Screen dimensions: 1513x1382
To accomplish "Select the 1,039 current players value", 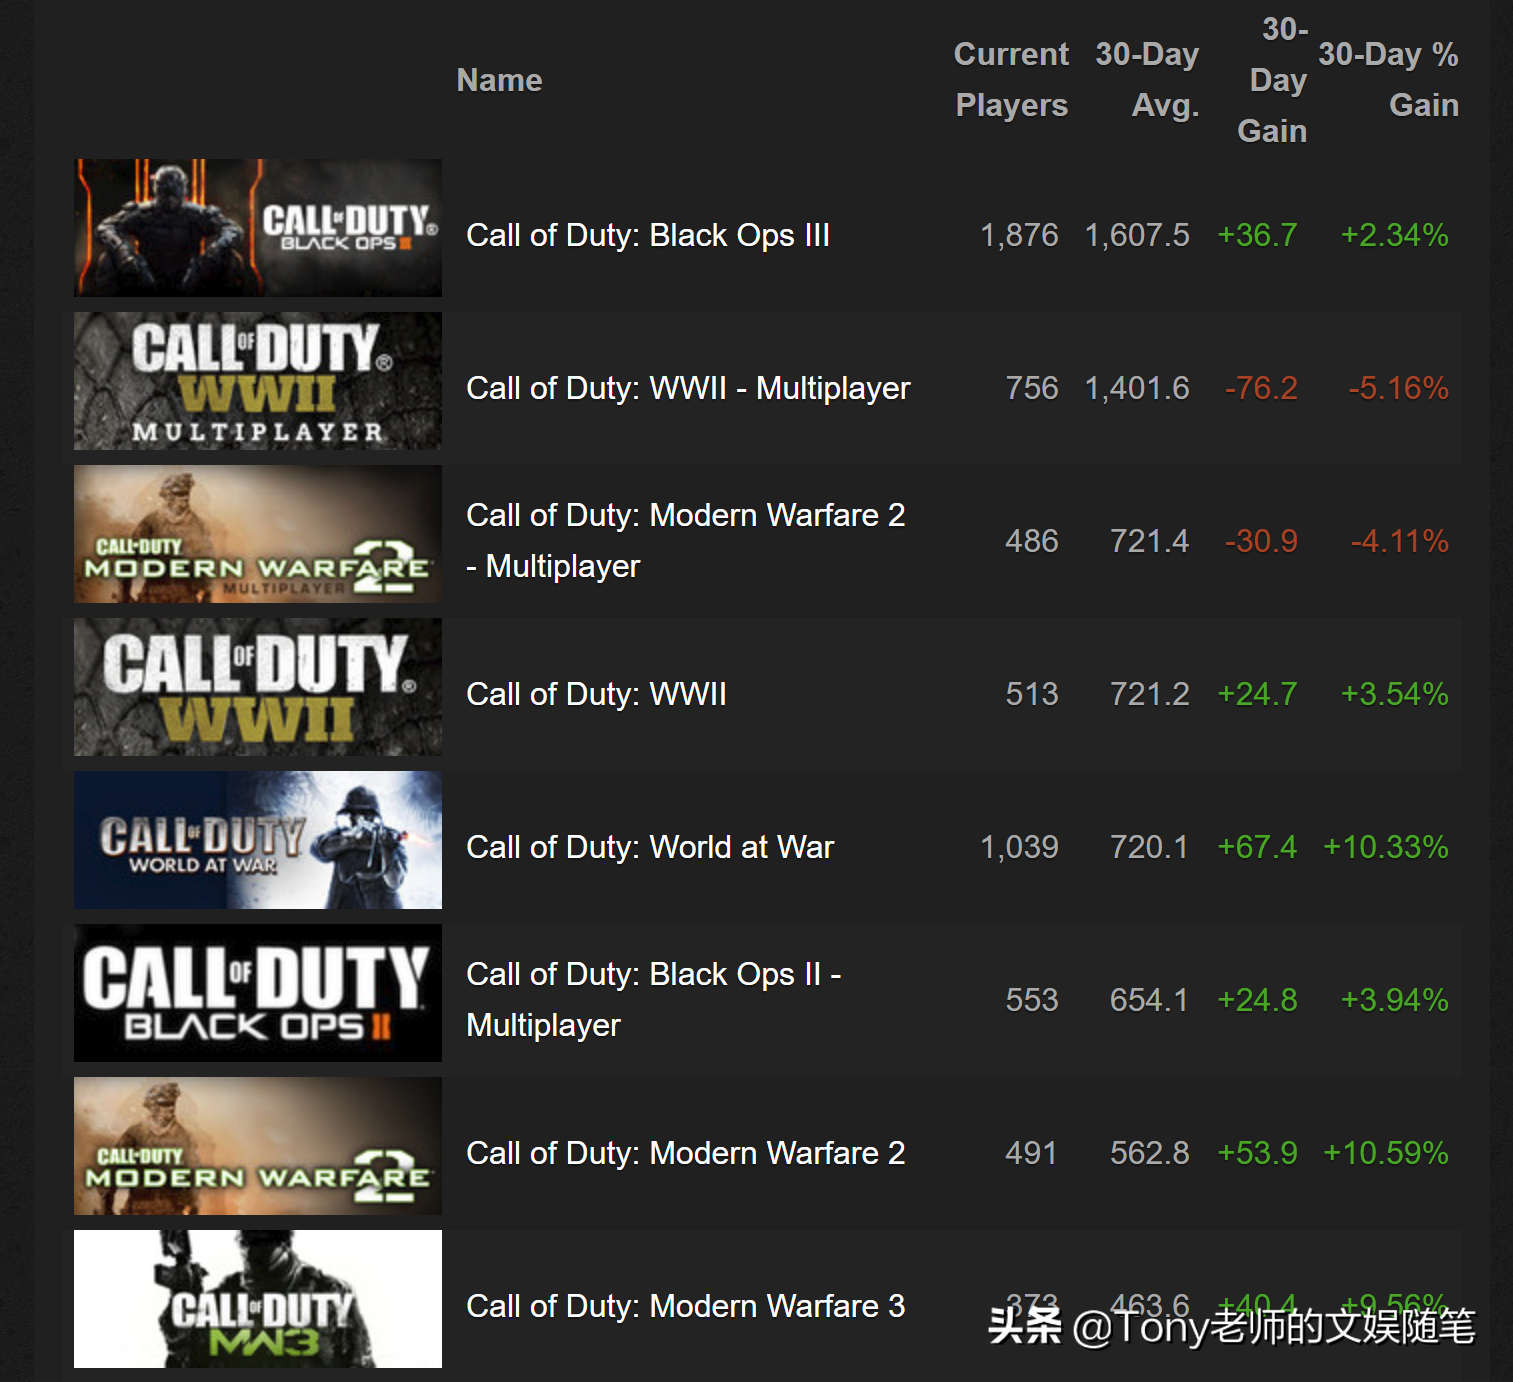I will click(1019, 847).
